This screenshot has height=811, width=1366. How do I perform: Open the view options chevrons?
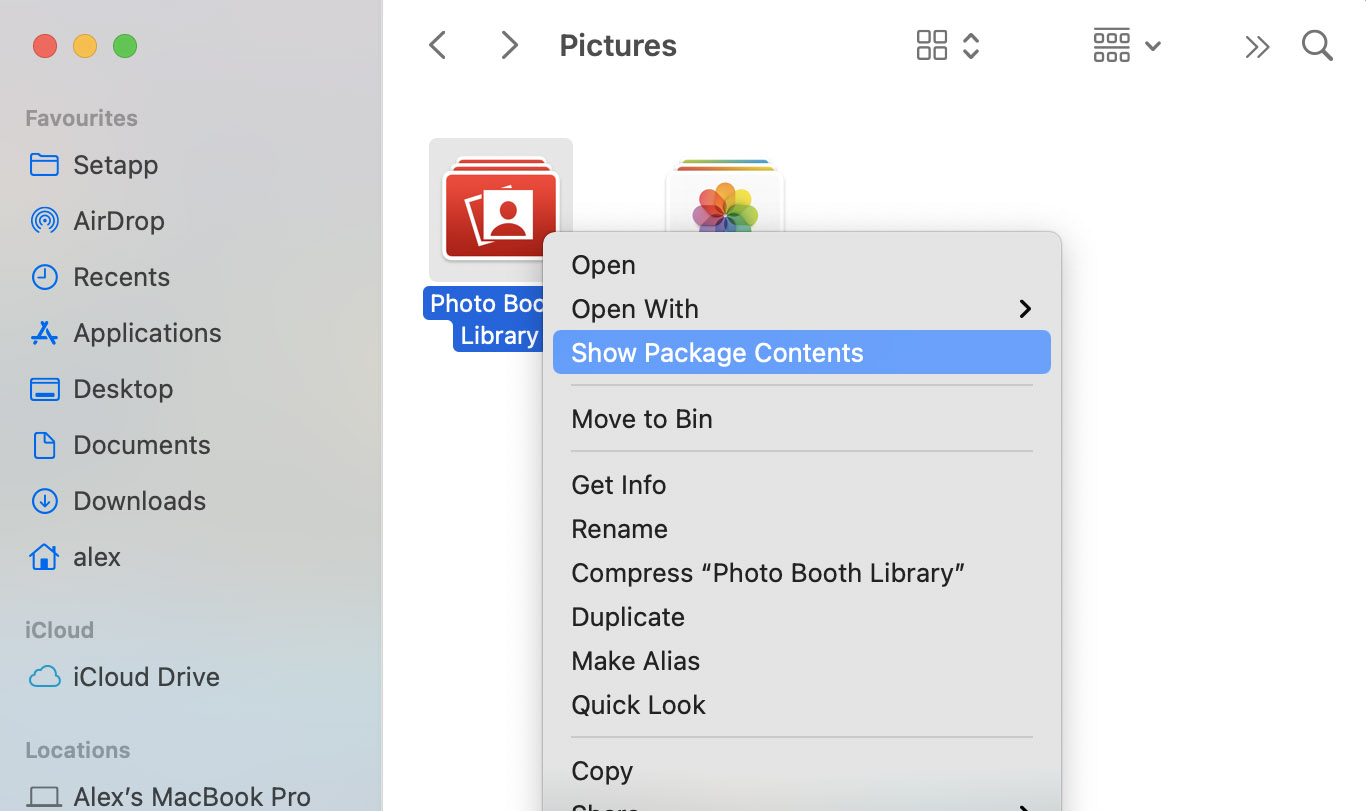click(971, 45)
